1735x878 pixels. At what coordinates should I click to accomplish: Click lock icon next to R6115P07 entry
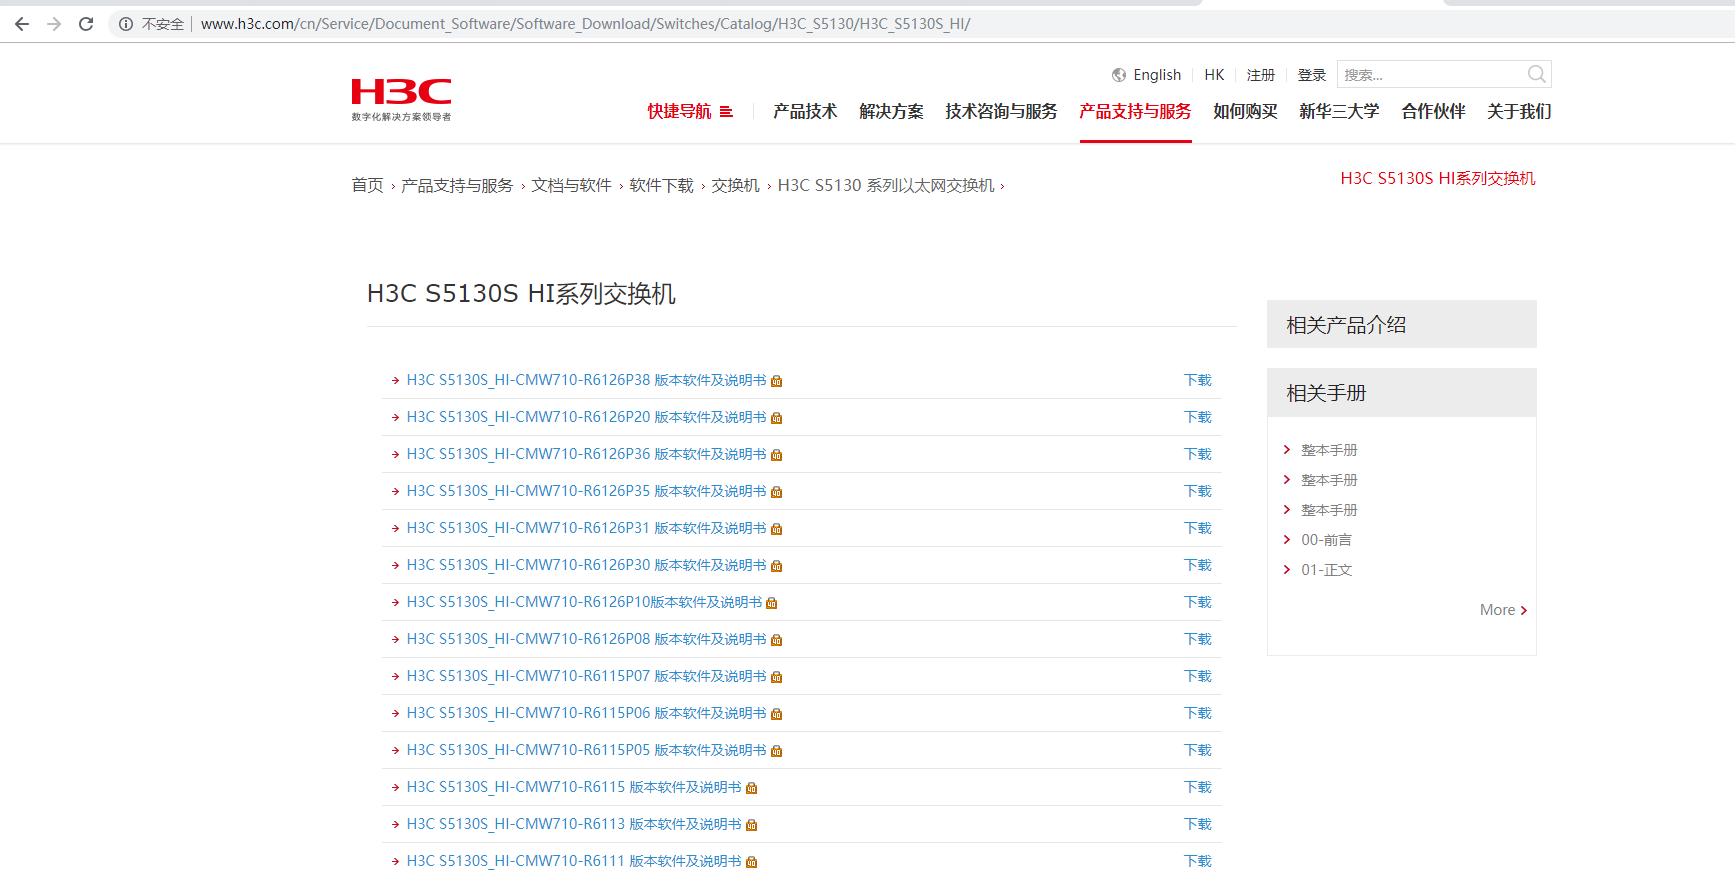pos(777,677)
